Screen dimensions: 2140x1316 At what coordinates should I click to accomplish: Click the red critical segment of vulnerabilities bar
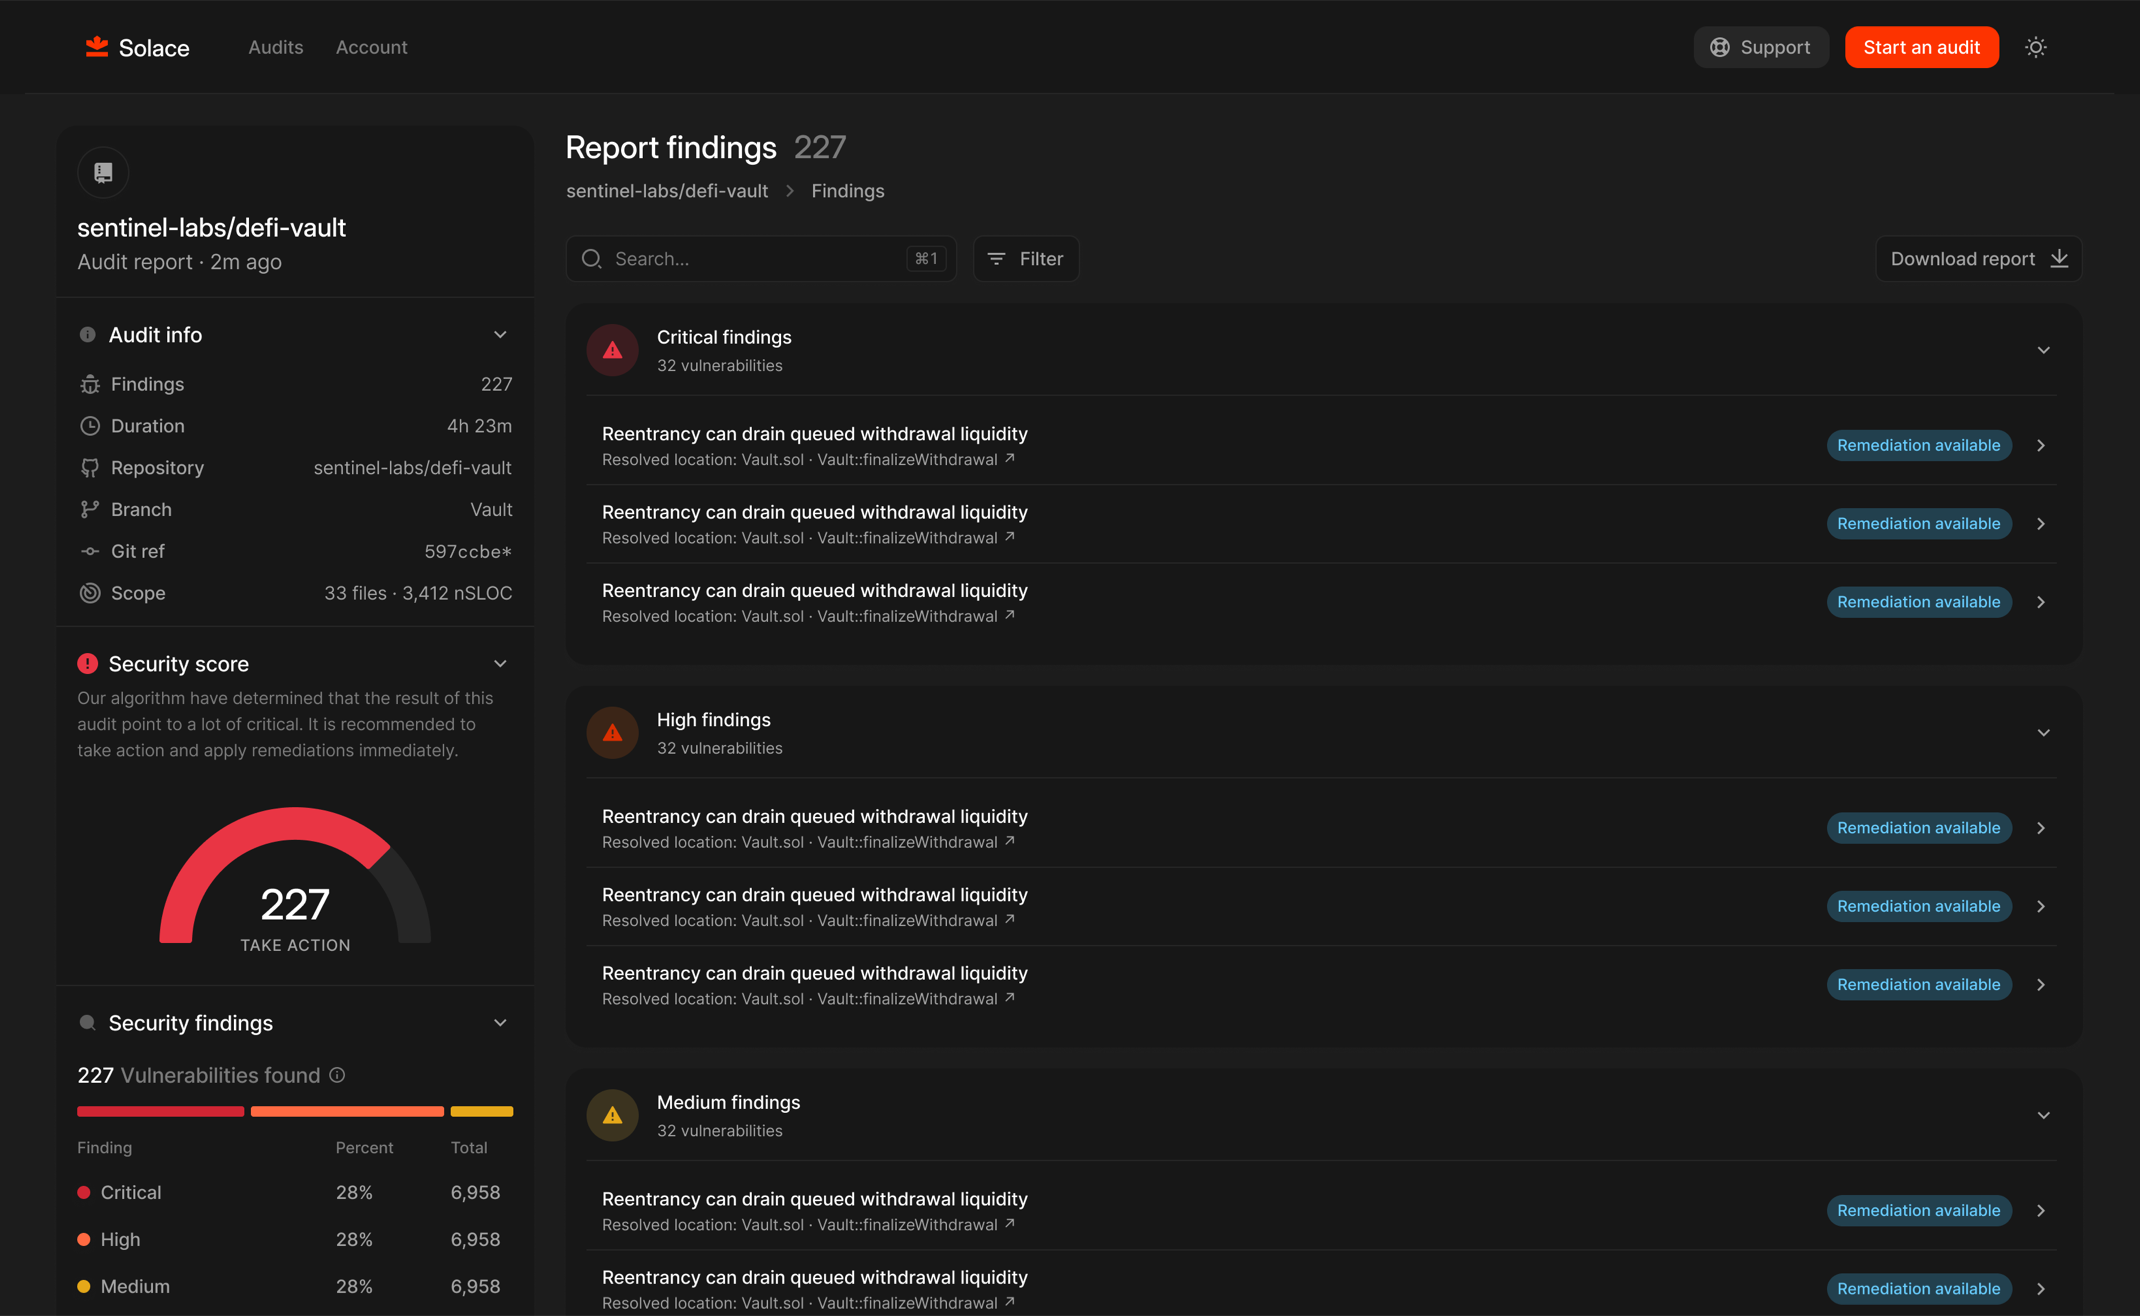pyautogui.click(x=160, y=1111)
